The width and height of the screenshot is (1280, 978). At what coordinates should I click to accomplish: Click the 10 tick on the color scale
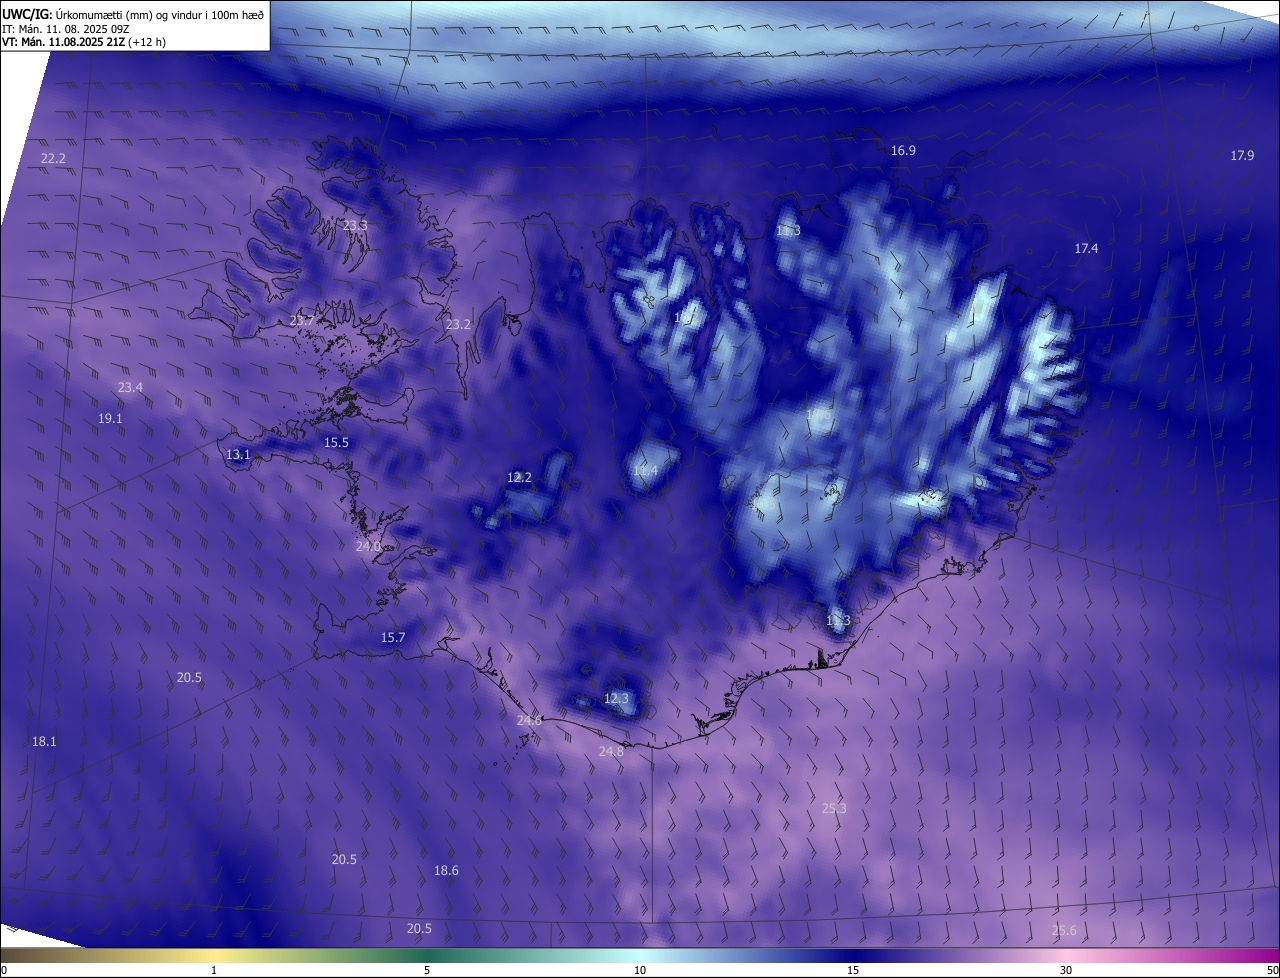(640, 971)
